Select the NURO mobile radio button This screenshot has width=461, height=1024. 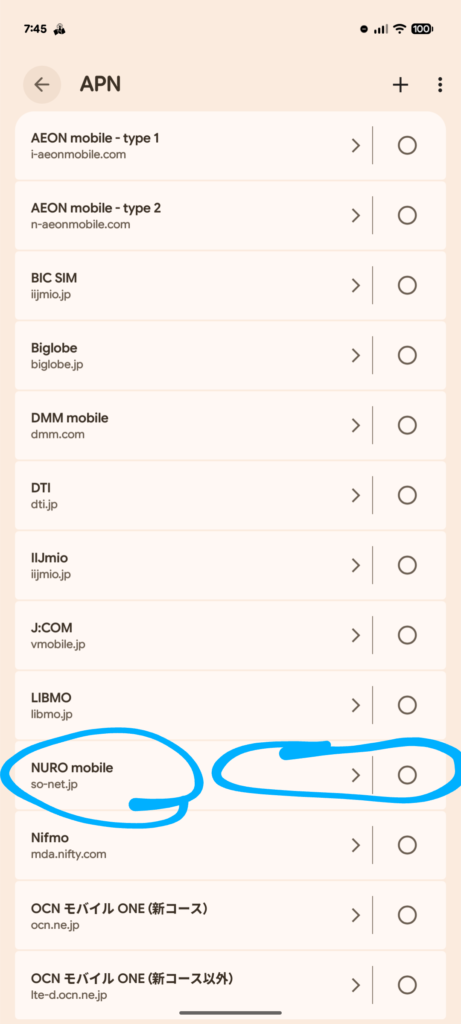click(407, 775)
